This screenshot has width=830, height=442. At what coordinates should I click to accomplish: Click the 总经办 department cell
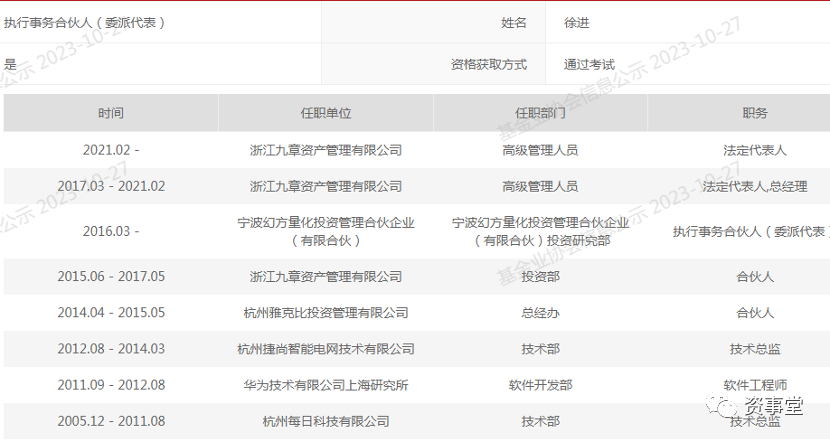(x=540, y=312)
